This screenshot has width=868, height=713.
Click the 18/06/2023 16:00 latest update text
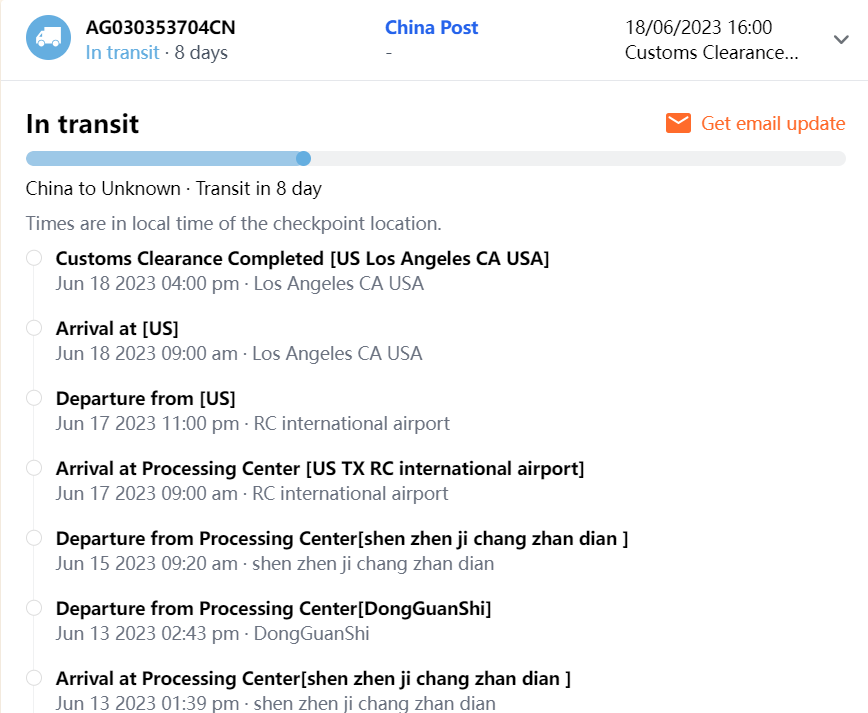pyautogui.click(x=698, y=27)
